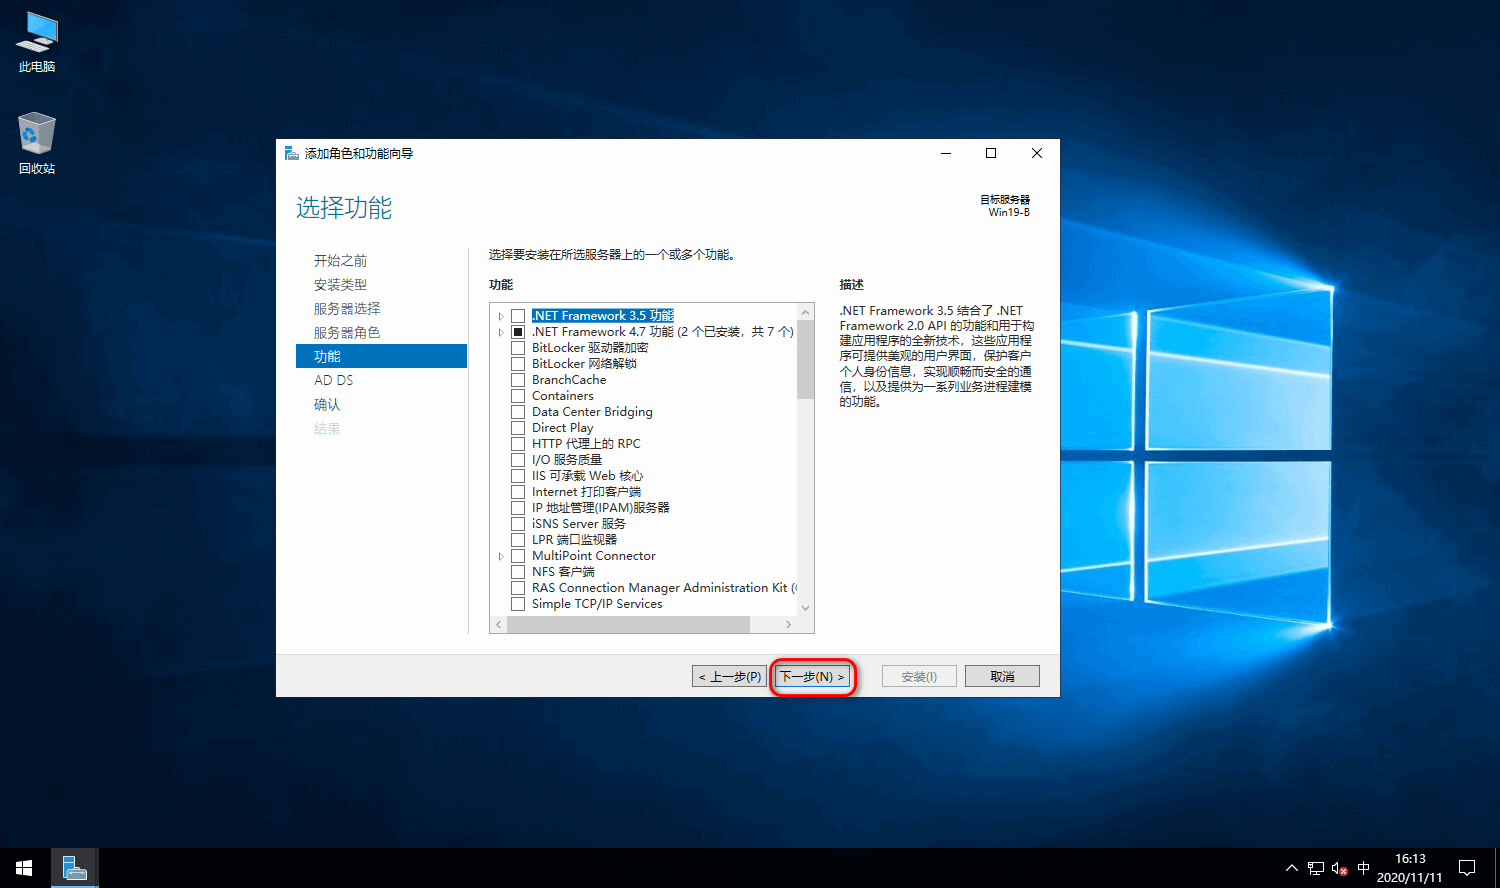The image size is (1500, 888).
Task: Check the BranchCache feature box
Action: (x=518, y=380)
